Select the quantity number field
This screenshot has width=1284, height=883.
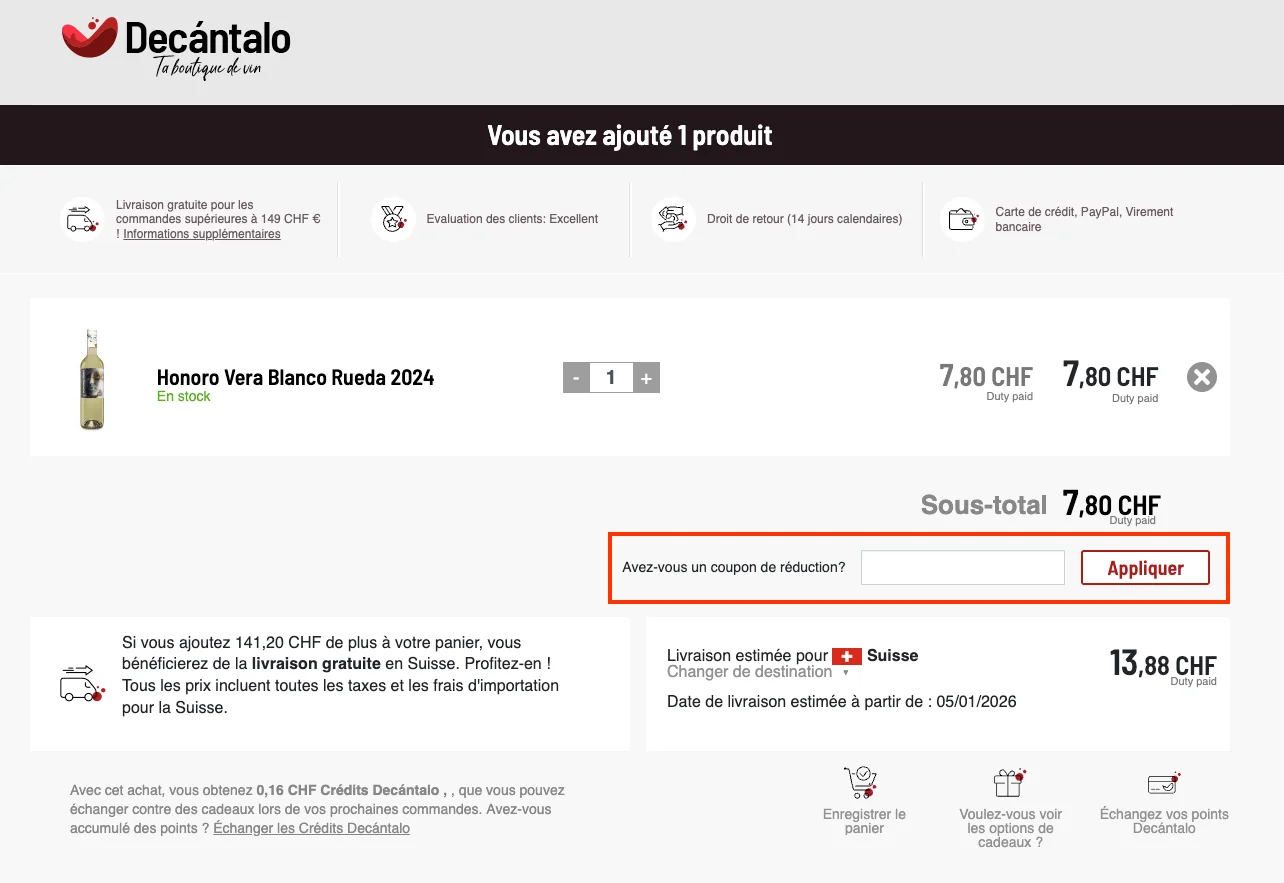pos(611,377)
